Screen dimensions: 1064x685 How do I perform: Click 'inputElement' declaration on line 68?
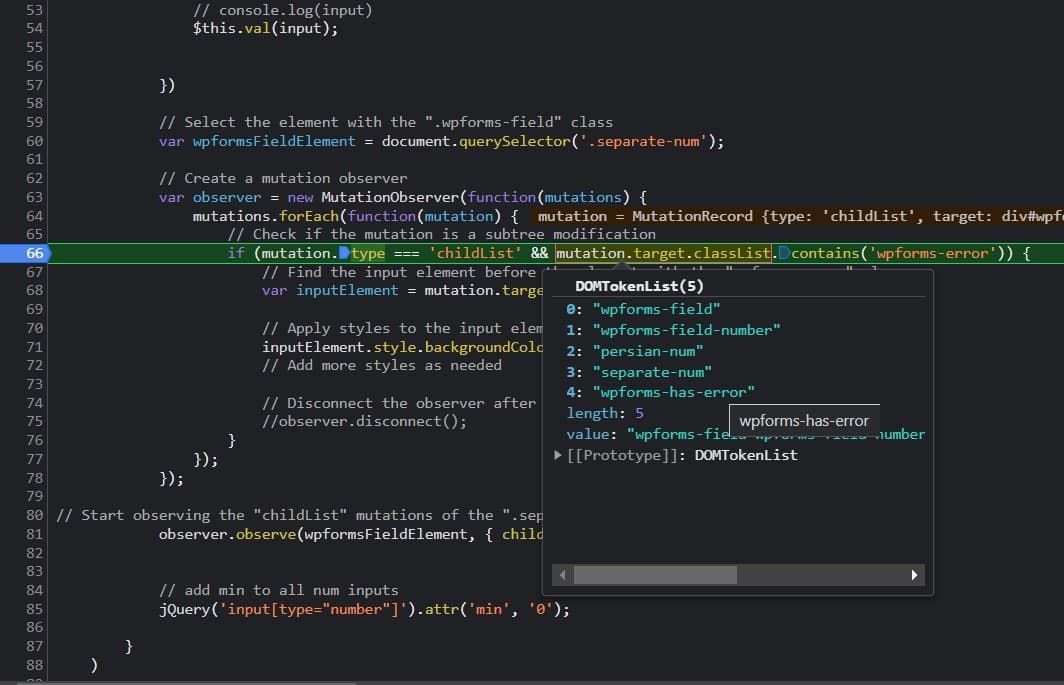coord(347,291)
